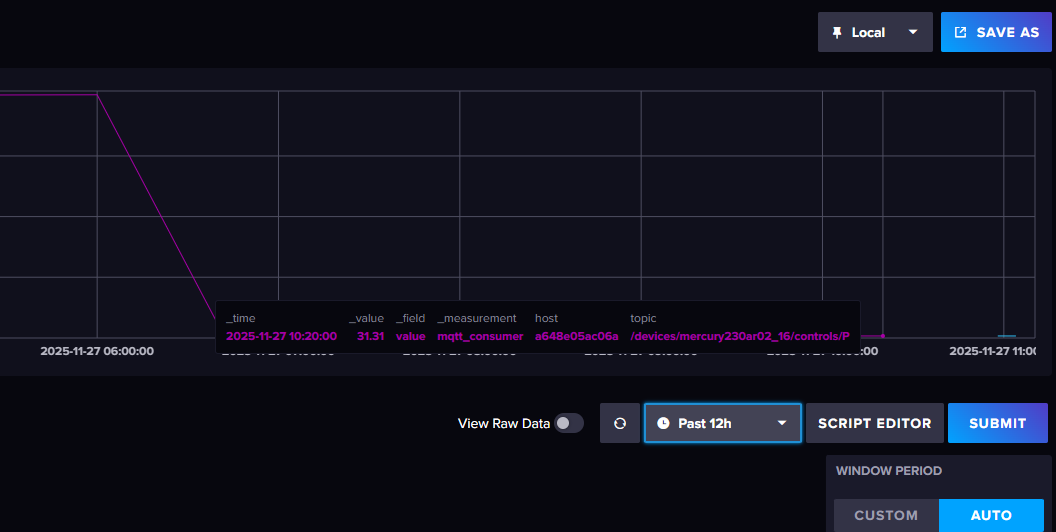Image resolution: width=1056 pixels, height=532 pixels.
Task: Switch window period to CUSTOM
Action: click(886, 515)
